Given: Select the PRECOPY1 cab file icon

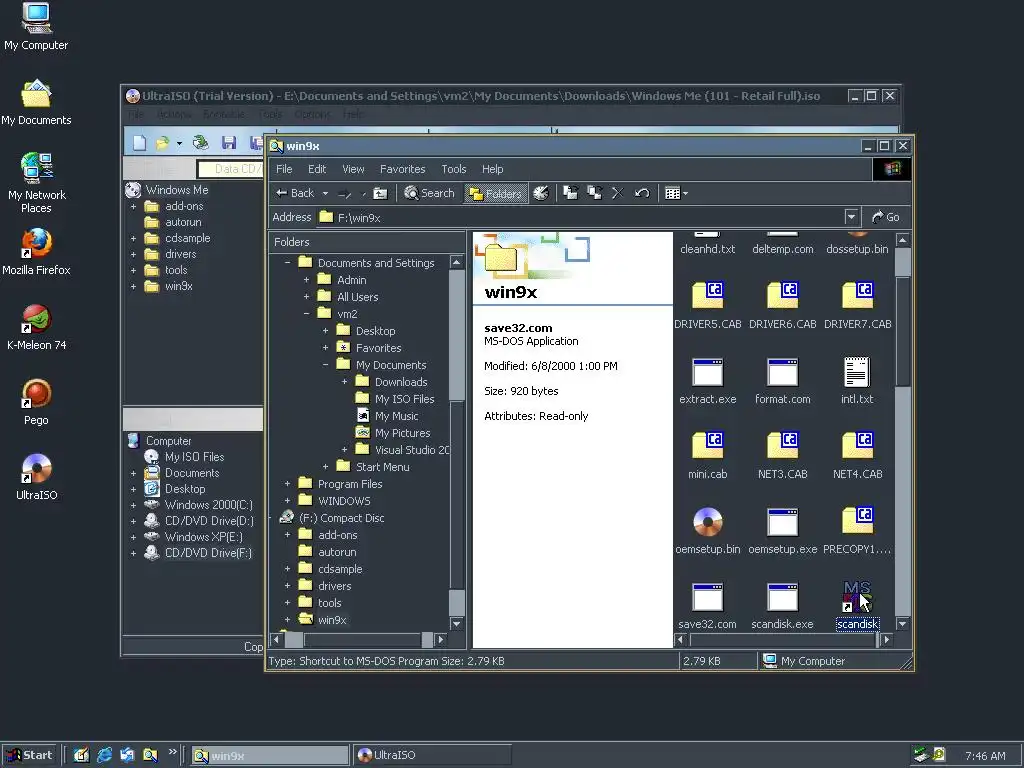Looking at the screenshot, I should click(857, 520).
